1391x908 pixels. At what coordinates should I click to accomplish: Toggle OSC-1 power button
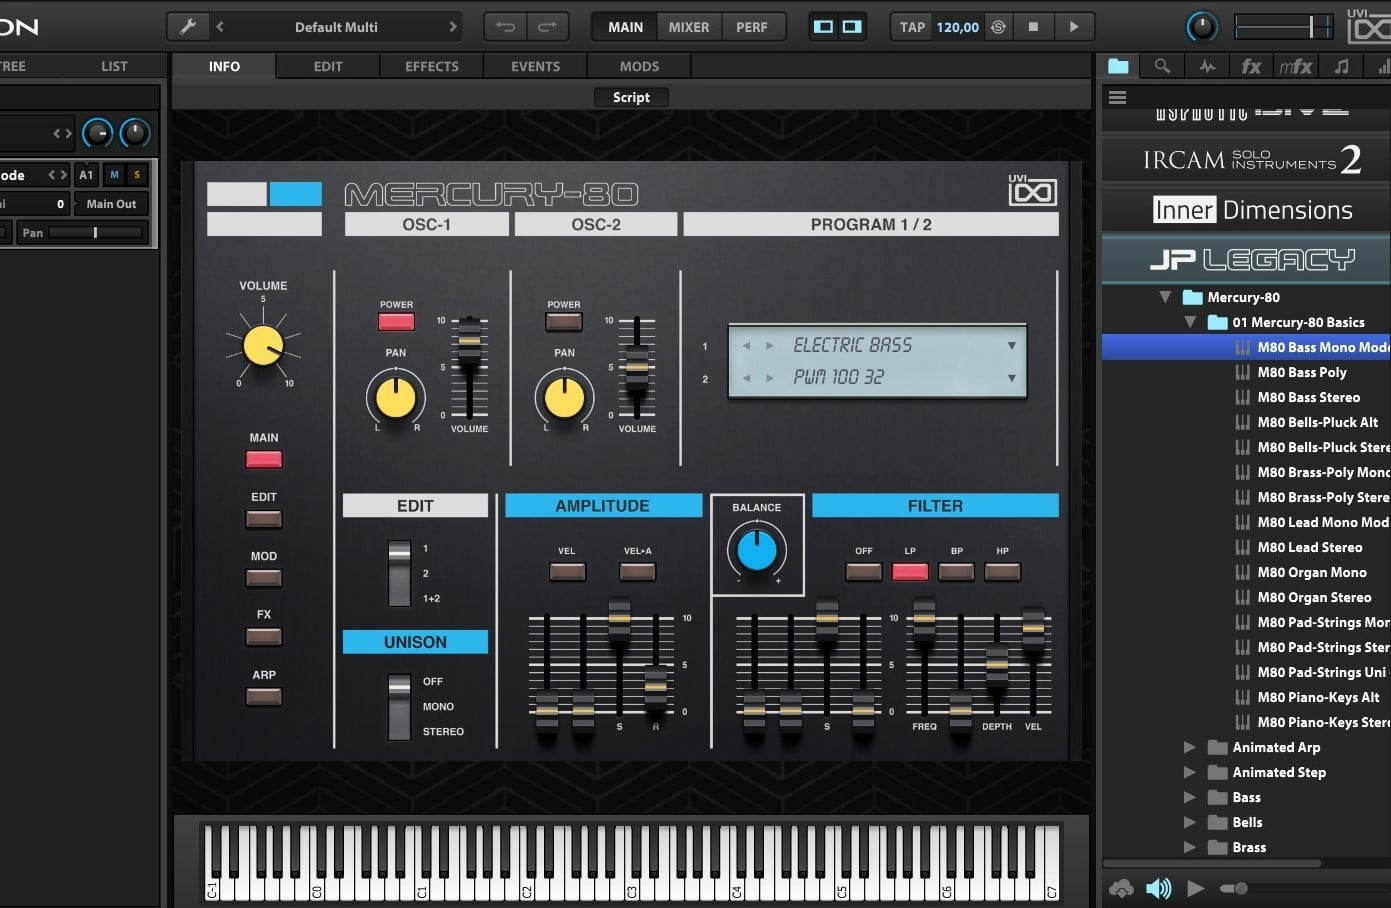click(x=396, y=322)
